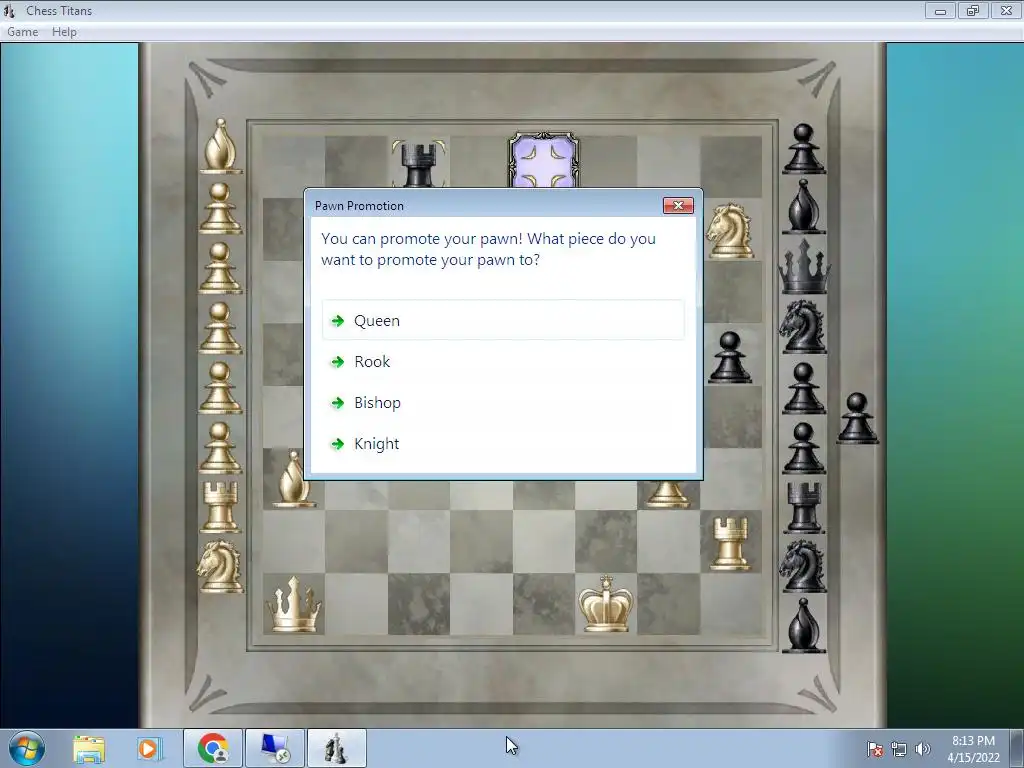Select the white rook on the board

click(x=729, y=544)
